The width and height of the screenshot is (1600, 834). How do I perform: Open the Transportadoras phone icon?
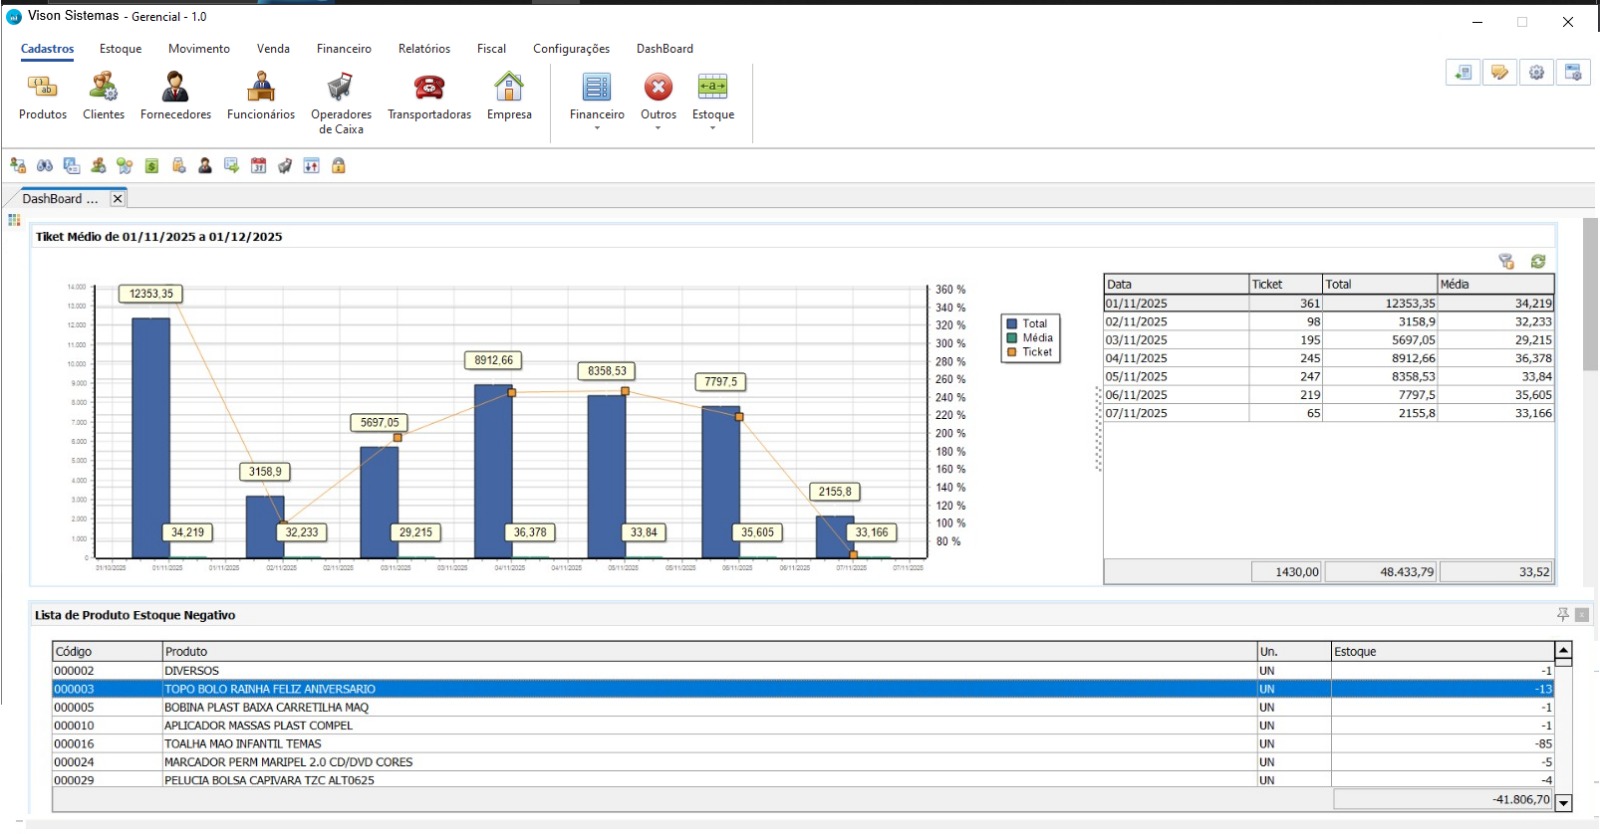(x=429, y=89)
